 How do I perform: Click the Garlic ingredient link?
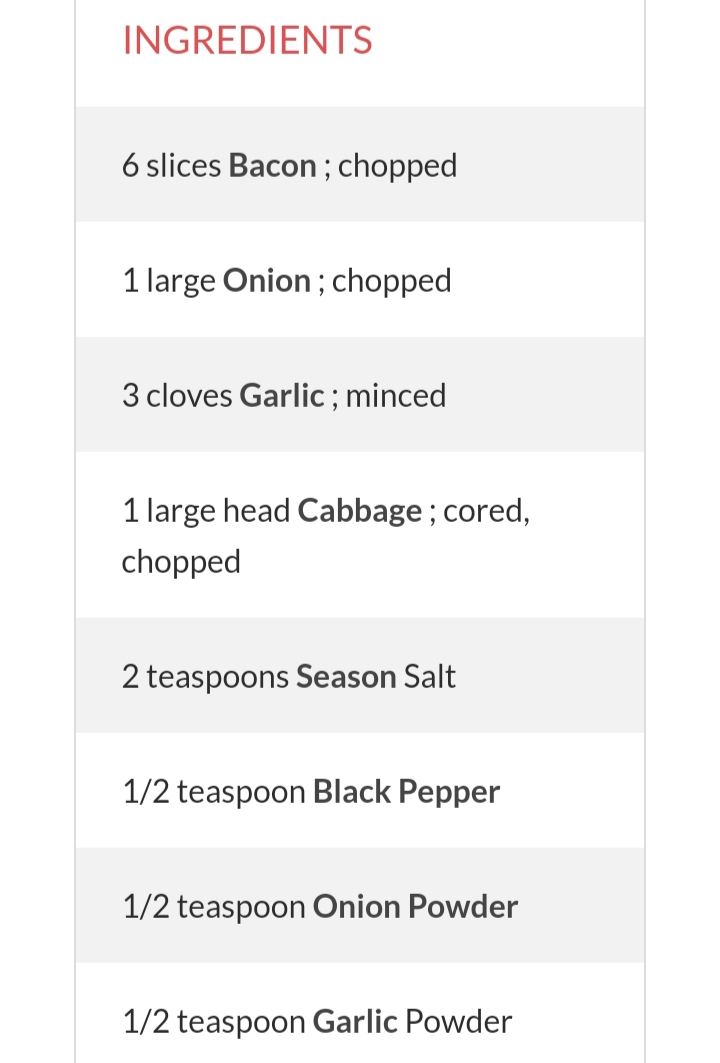(281, 395)
